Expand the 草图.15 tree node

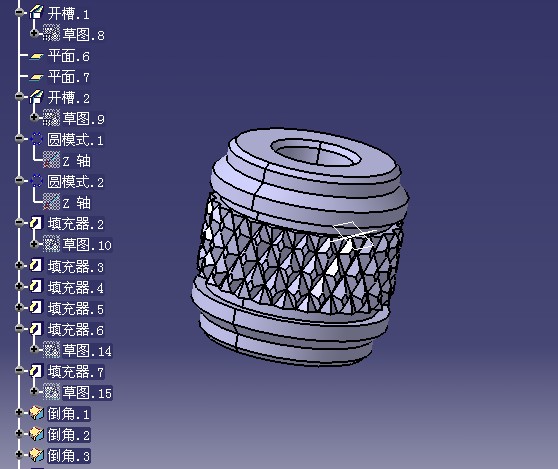click(x=34, y=391)
